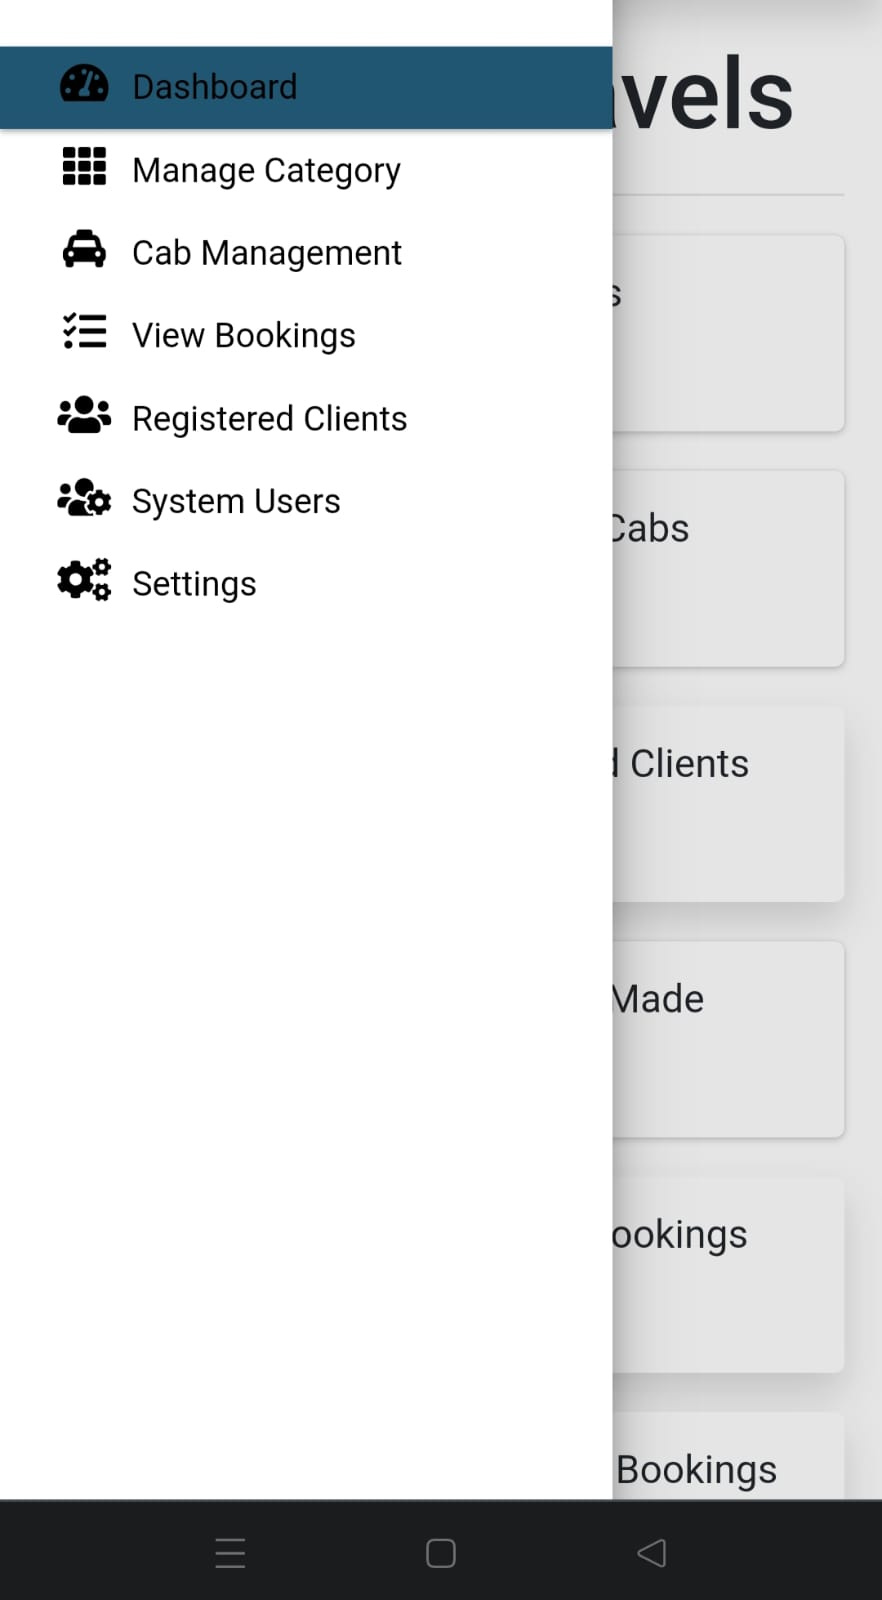Tap Android recent apps button
The image size is (882, 1600).
coord(230,1553)
